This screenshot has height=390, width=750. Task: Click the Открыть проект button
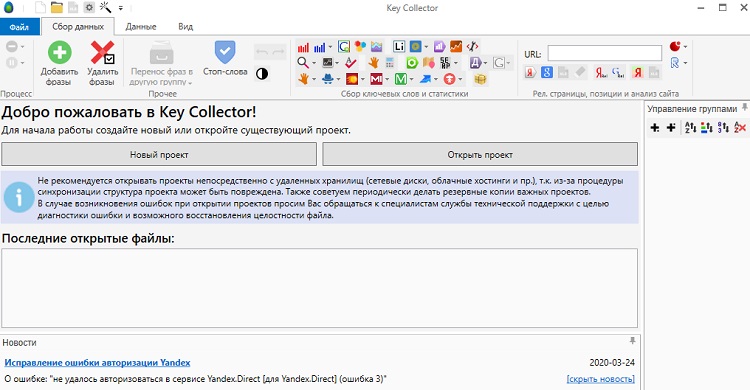click(x=480, y=155)
